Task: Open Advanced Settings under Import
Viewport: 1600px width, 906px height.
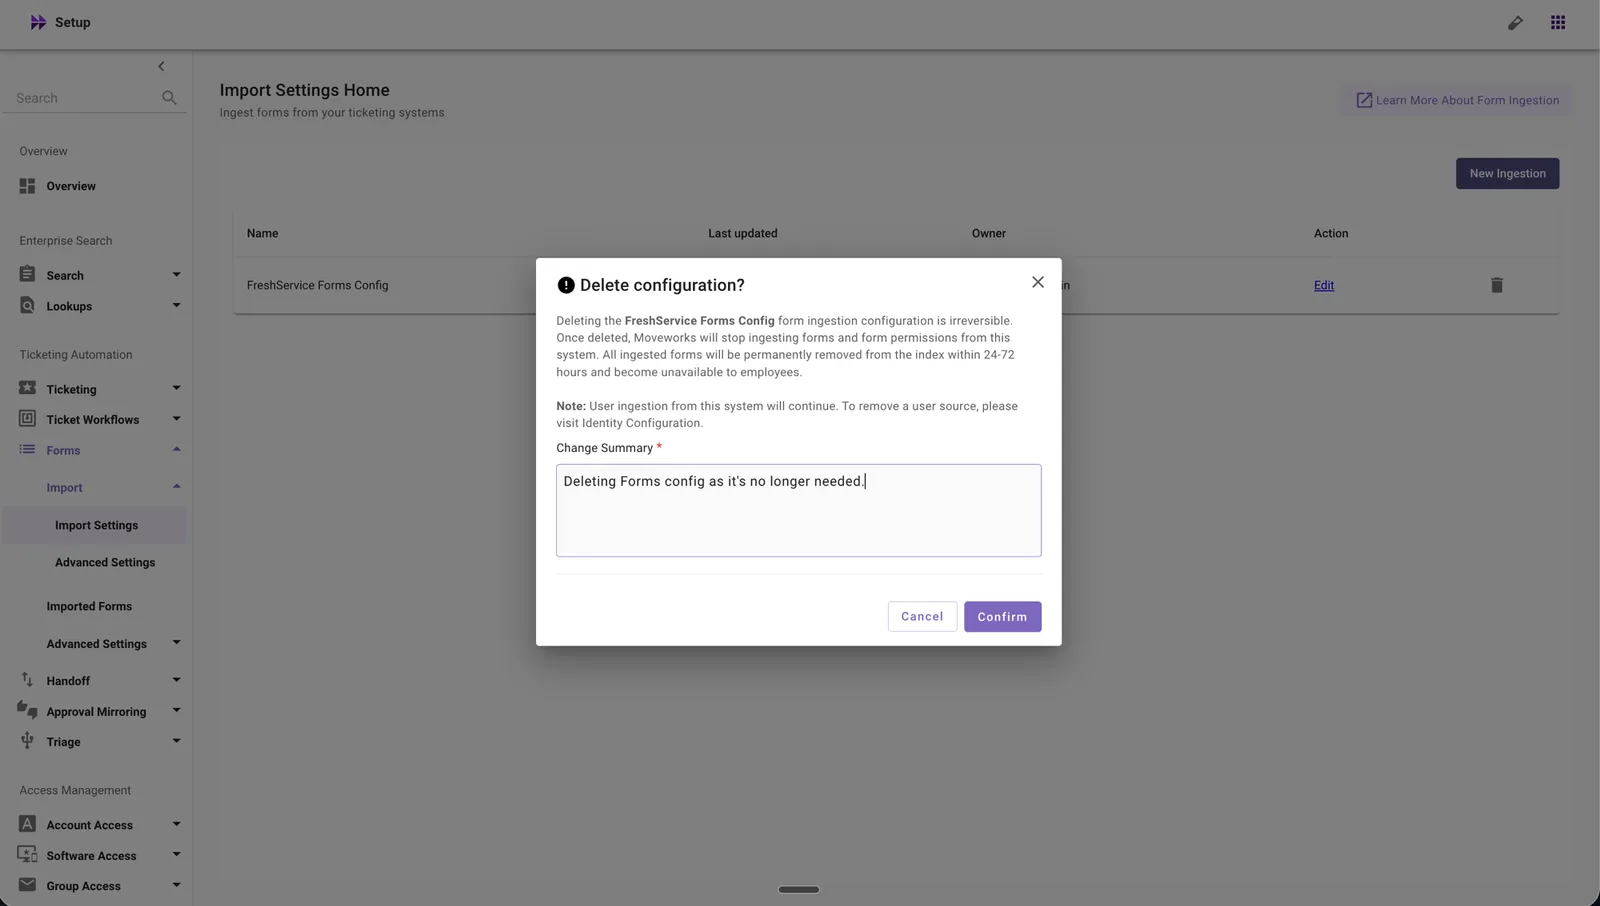Action: 105,562
